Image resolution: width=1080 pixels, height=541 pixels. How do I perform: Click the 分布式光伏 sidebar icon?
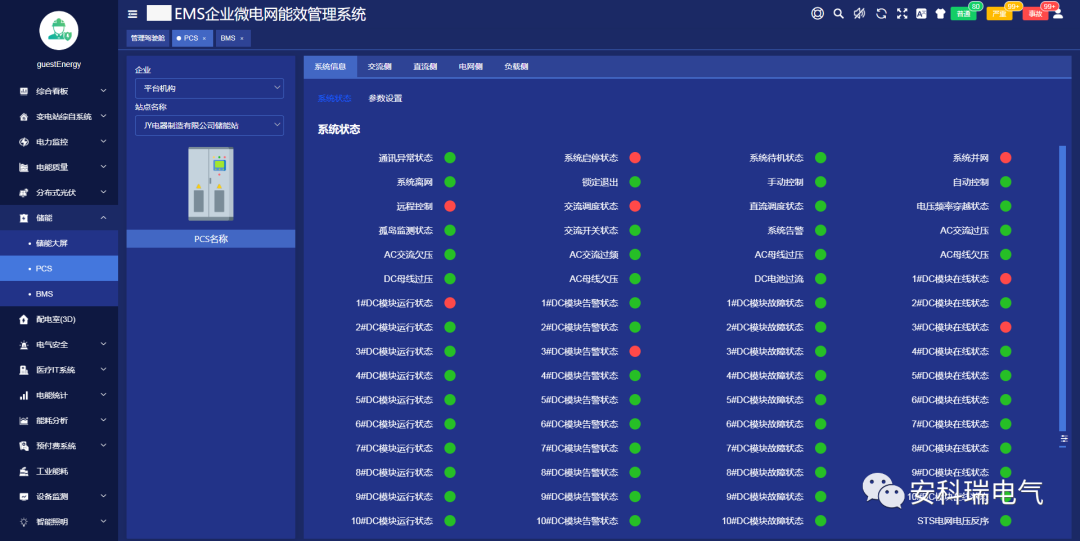pyautogui.click(x=23, y=192)
